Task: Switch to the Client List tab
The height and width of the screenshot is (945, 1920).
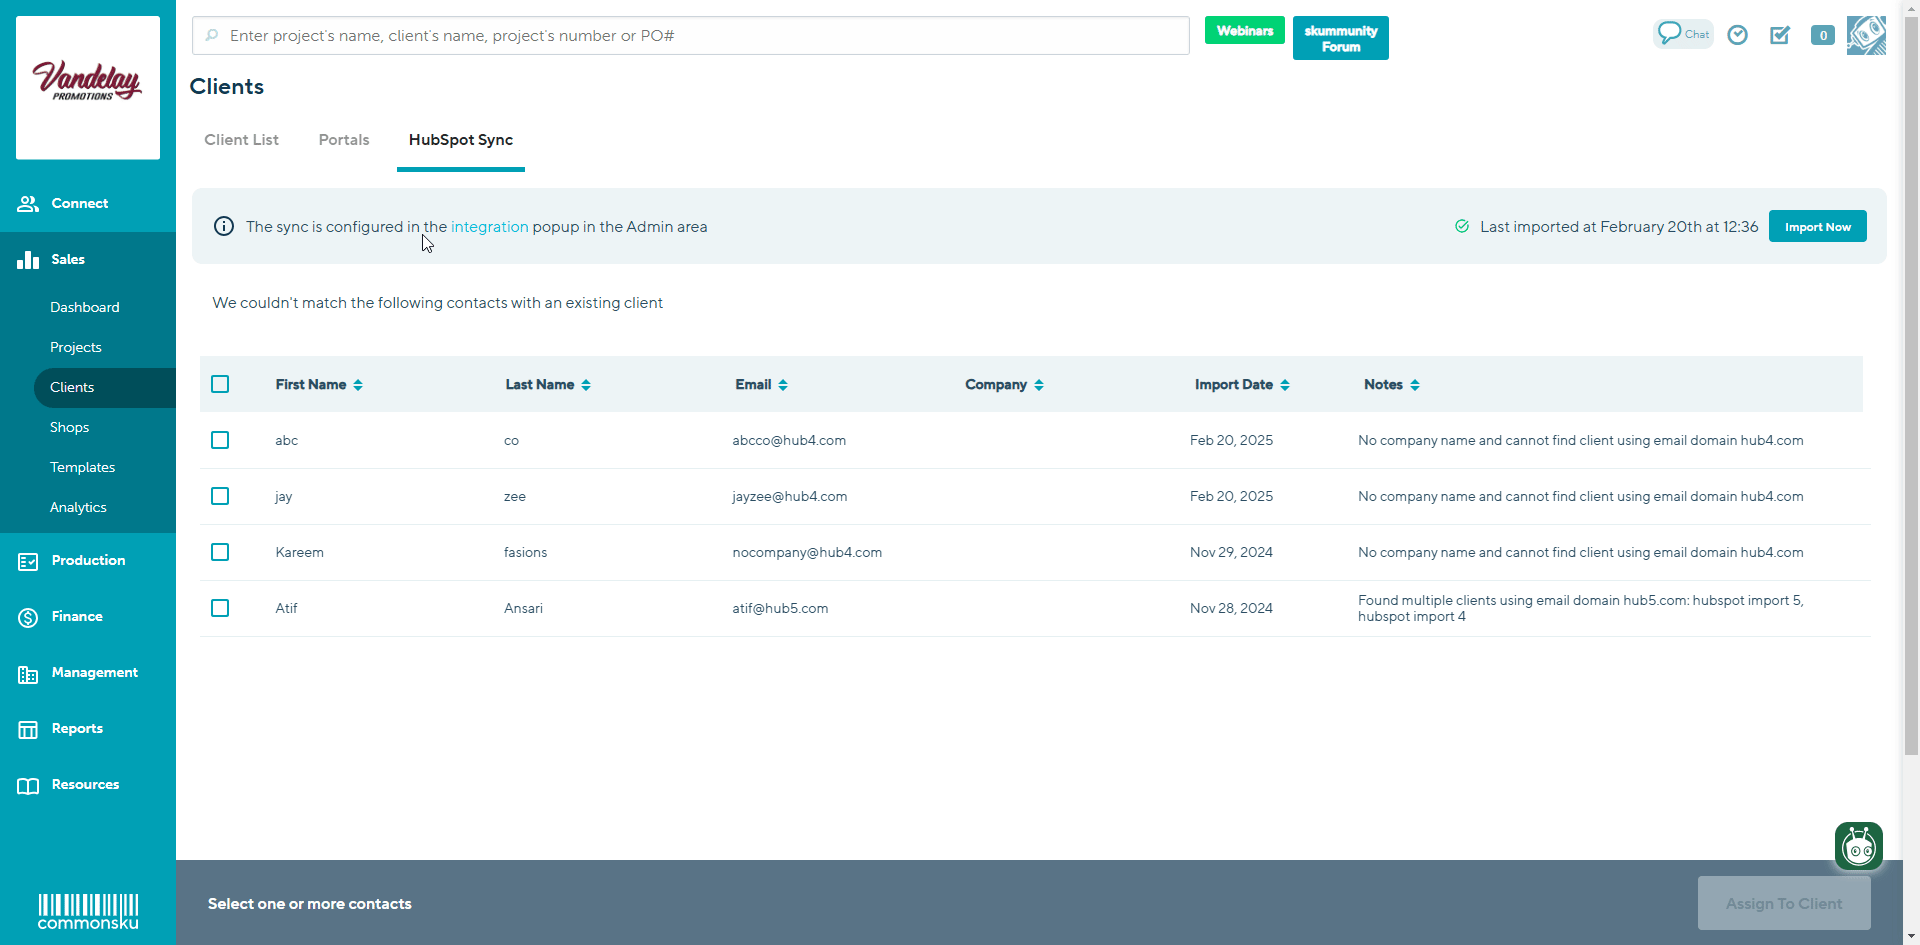Action: coord(241,140)
